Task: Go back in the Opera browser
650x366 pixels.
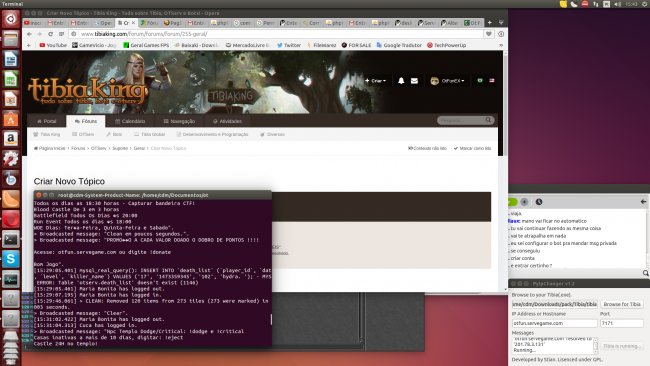Action: [29, 34]
